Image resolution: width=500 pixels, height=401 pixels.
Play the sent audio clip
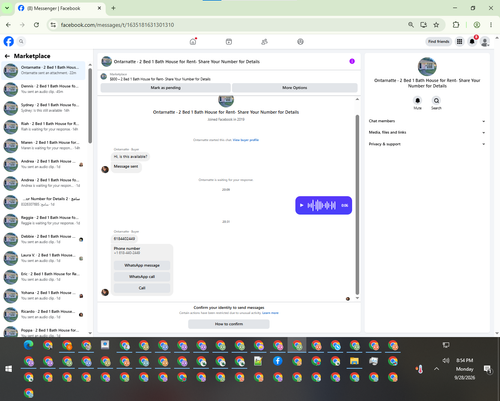(301, 205)
